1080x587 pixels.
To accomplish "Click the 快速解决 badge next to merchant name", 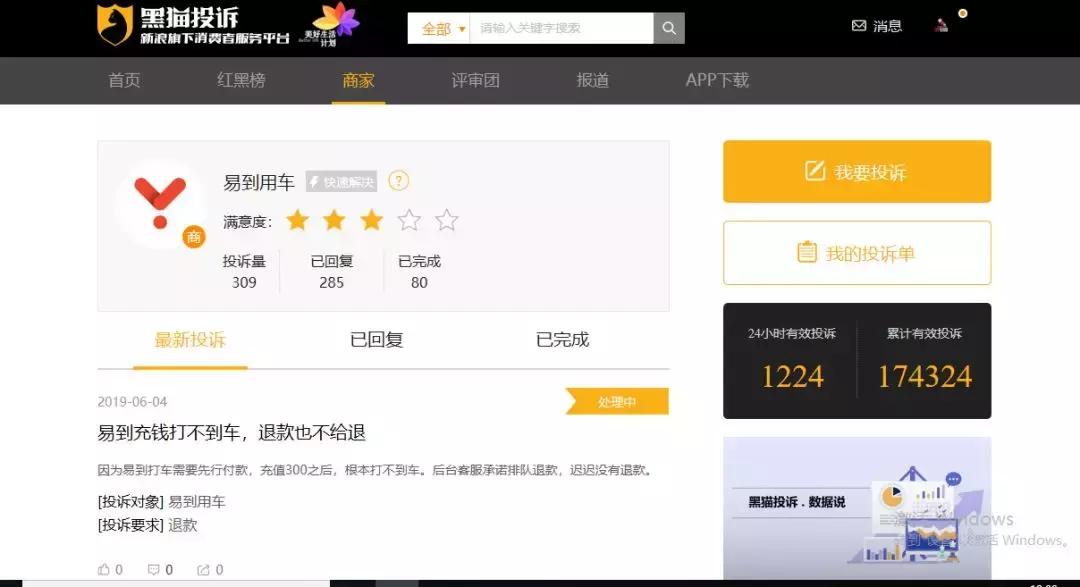I will 343,181.
